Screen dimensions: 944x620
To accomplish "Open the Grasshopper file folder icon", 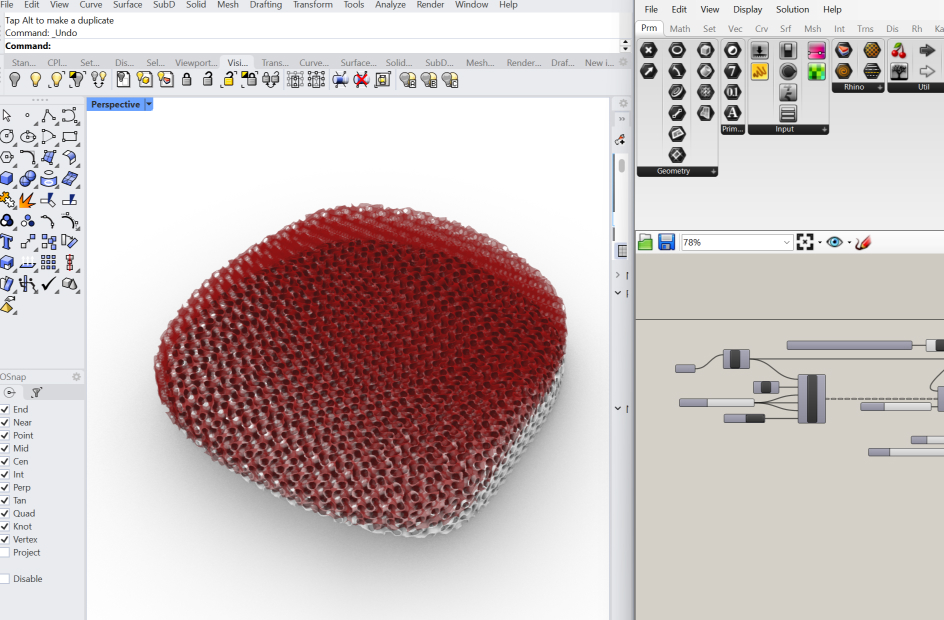I will pos(646,242).
